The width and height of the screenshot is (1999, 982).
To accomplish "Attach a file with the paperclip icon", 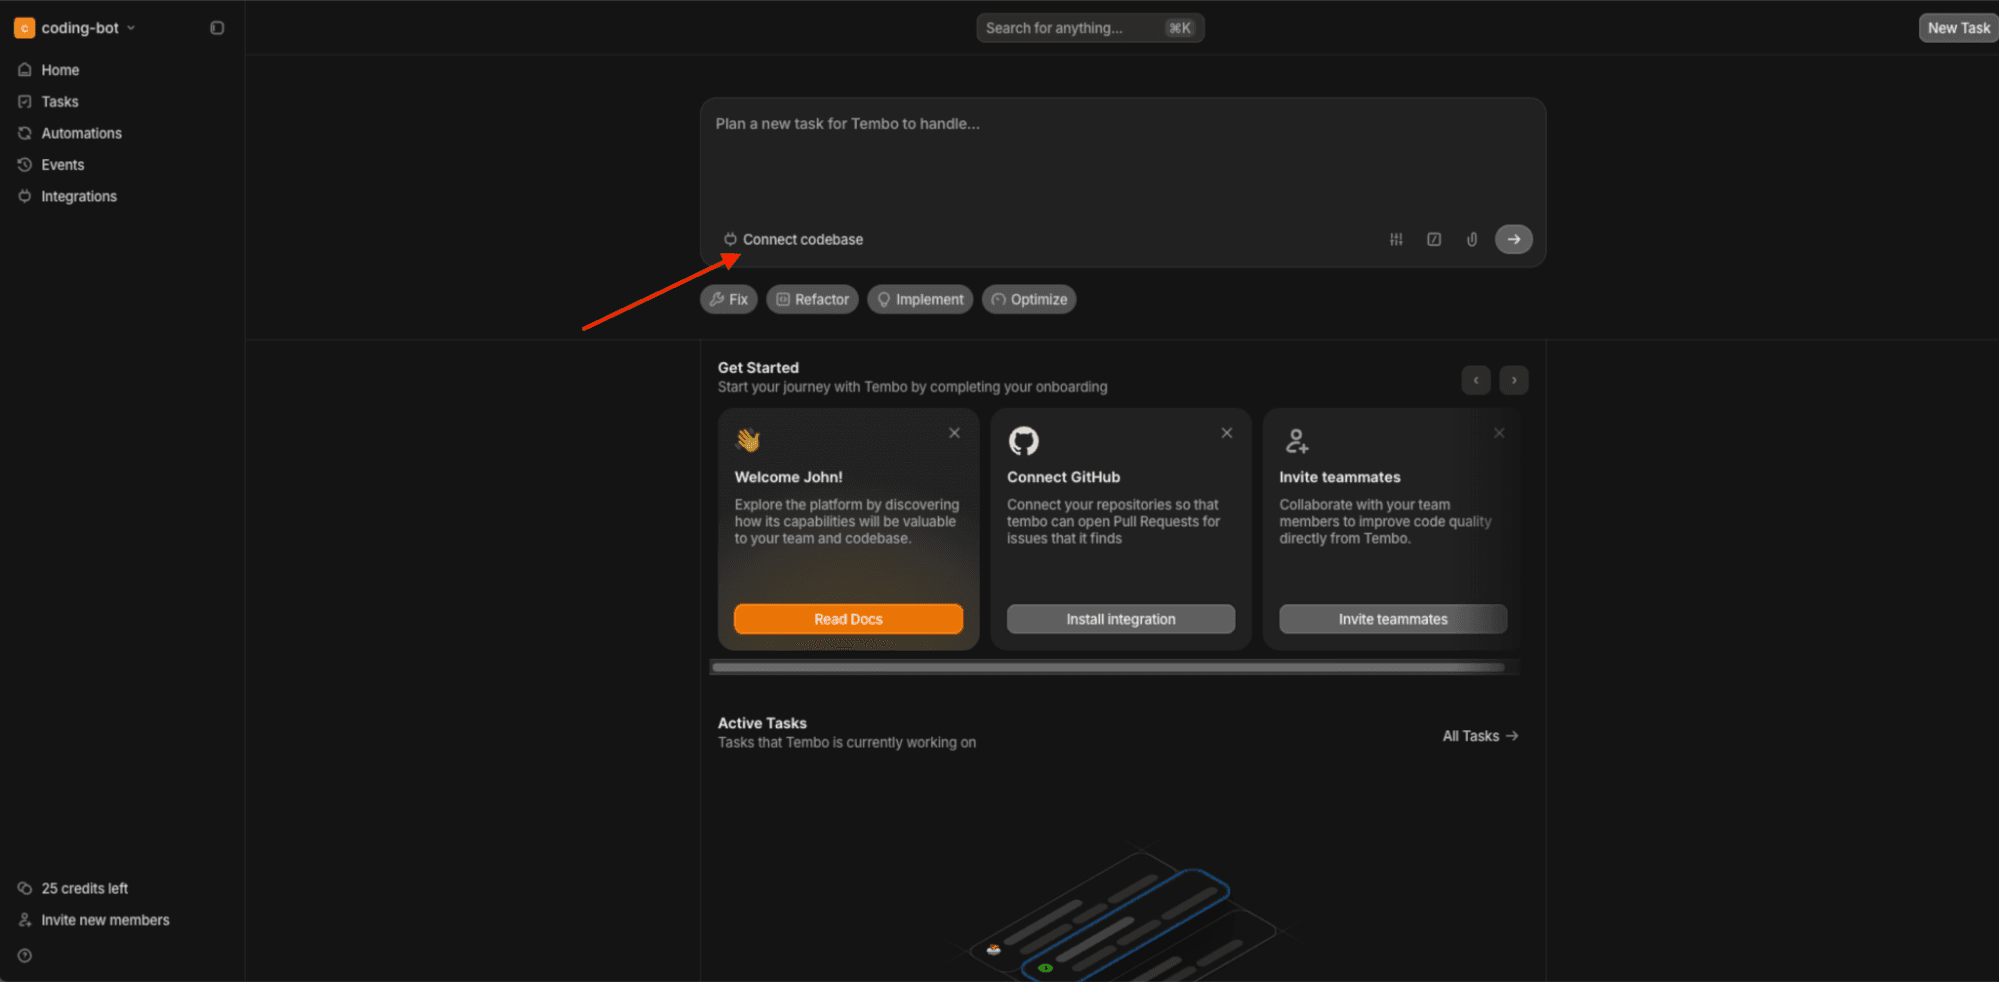I will click(1471, 239).
